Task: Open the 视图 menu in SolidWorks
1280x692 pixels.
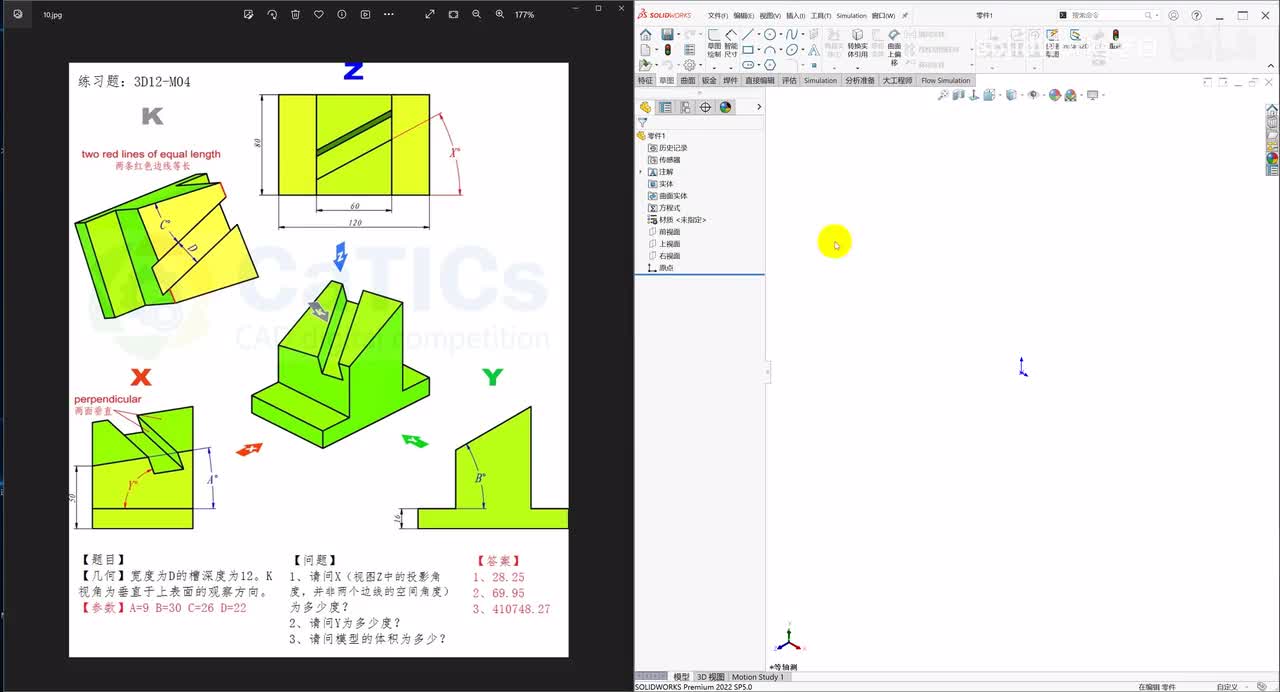Action: (x=769, y=16)
